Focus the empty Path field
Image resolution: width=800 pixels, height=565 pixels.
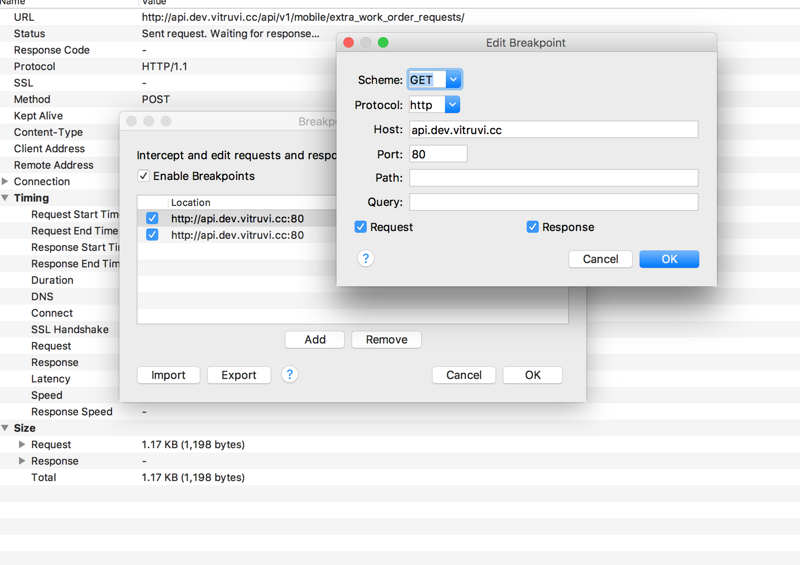554,178
